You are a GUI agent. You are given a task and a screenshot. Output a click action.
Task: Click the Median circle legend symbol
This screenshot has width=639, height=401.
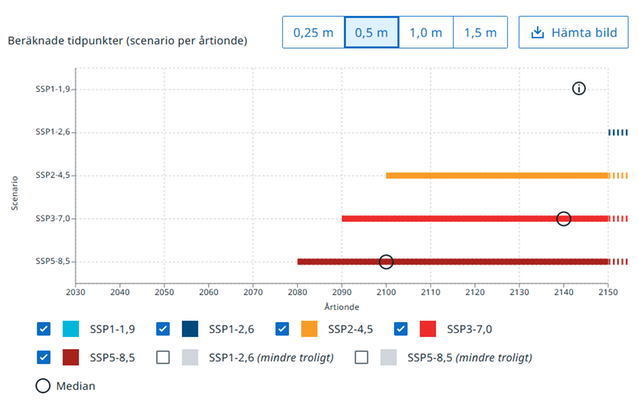[x=43, y=385]
